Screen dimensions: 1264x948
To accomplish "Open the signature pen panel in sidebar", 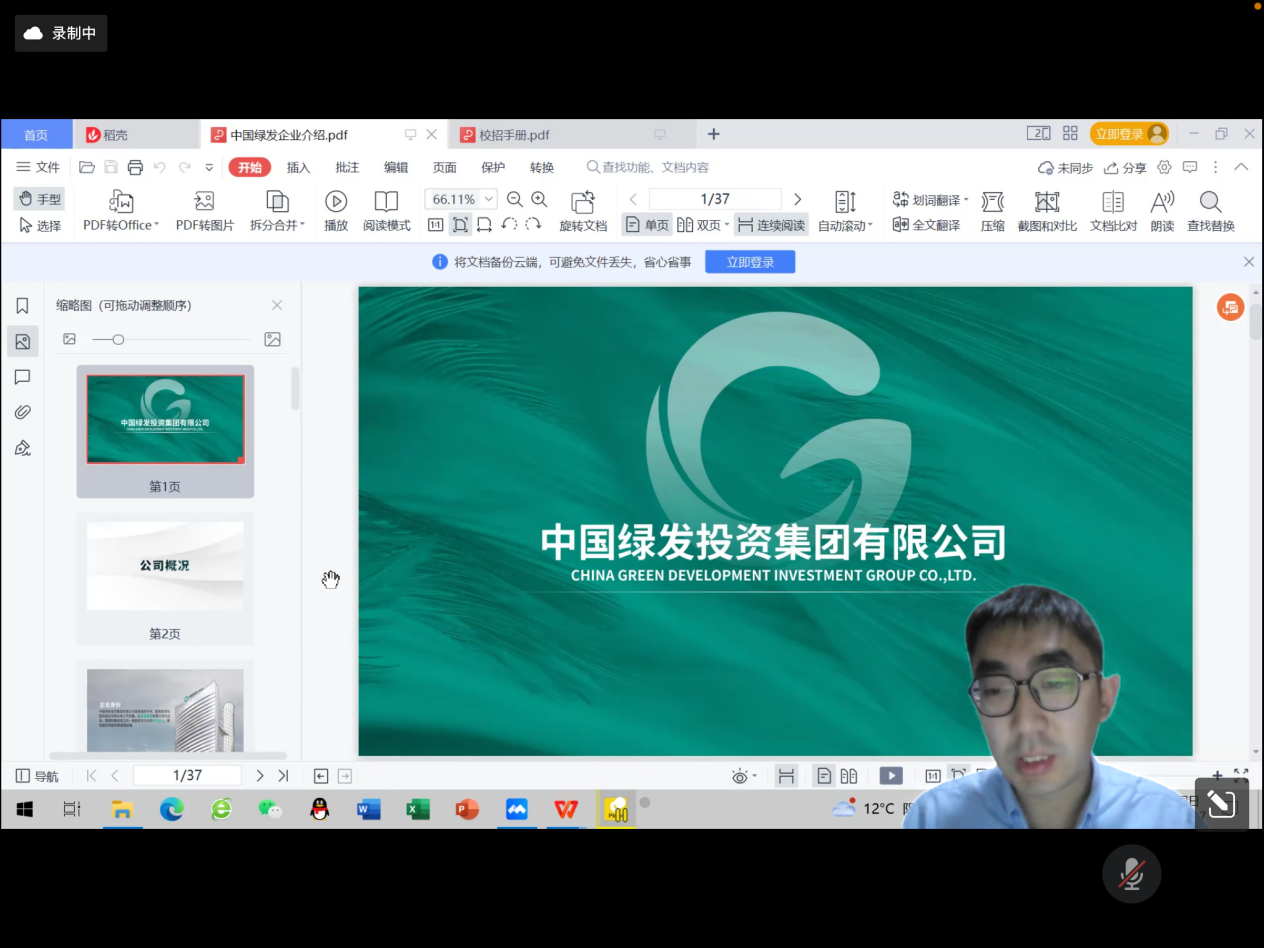I will coord(22,447).
